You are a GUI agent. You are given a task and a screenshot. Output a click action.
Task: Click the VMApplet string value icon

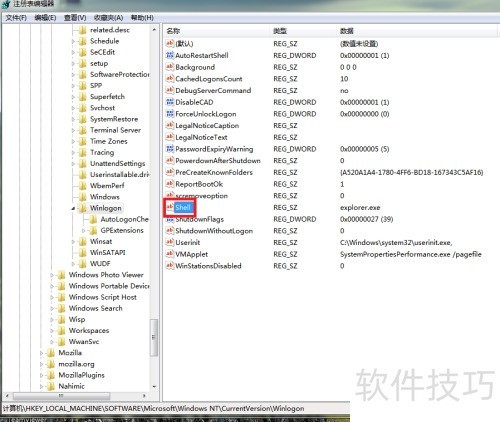pyautogui.click(x=170, y=254)
